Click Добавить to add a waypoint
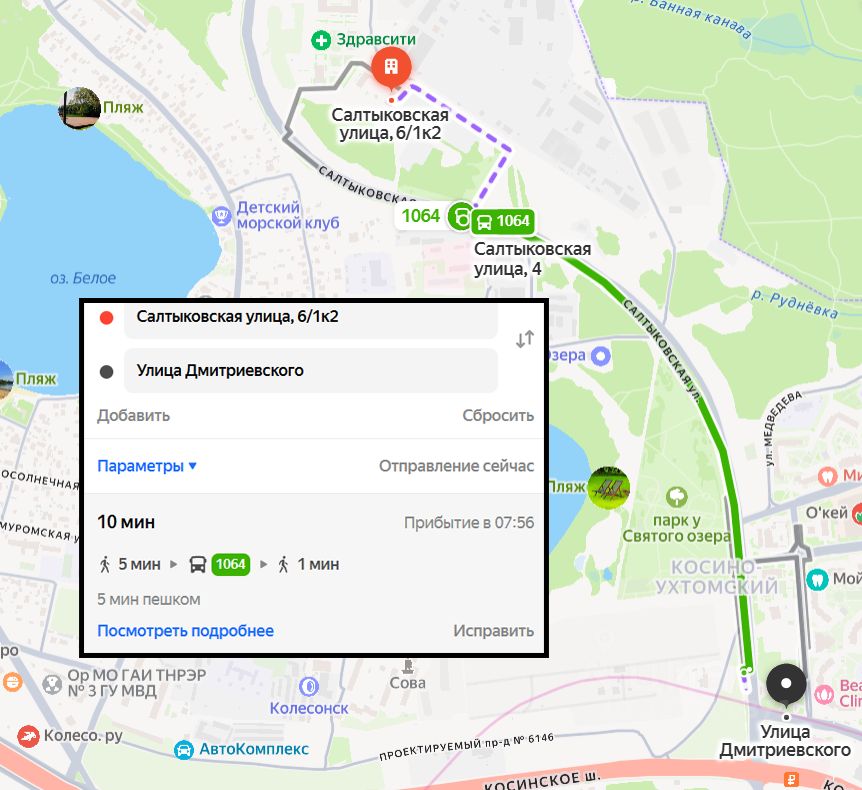Viewport: 862px width, 790px height. [133, 415]
